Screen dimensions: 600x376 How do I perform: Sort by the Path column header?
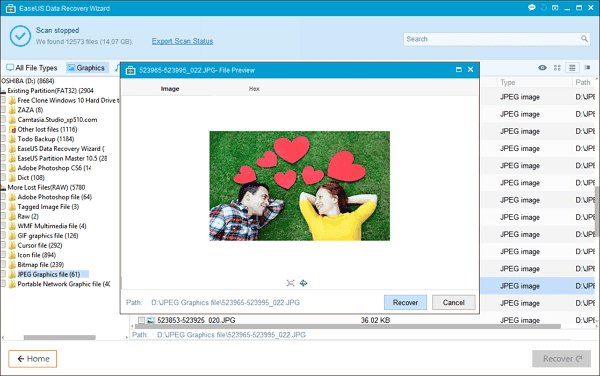[x=583, y=82]
